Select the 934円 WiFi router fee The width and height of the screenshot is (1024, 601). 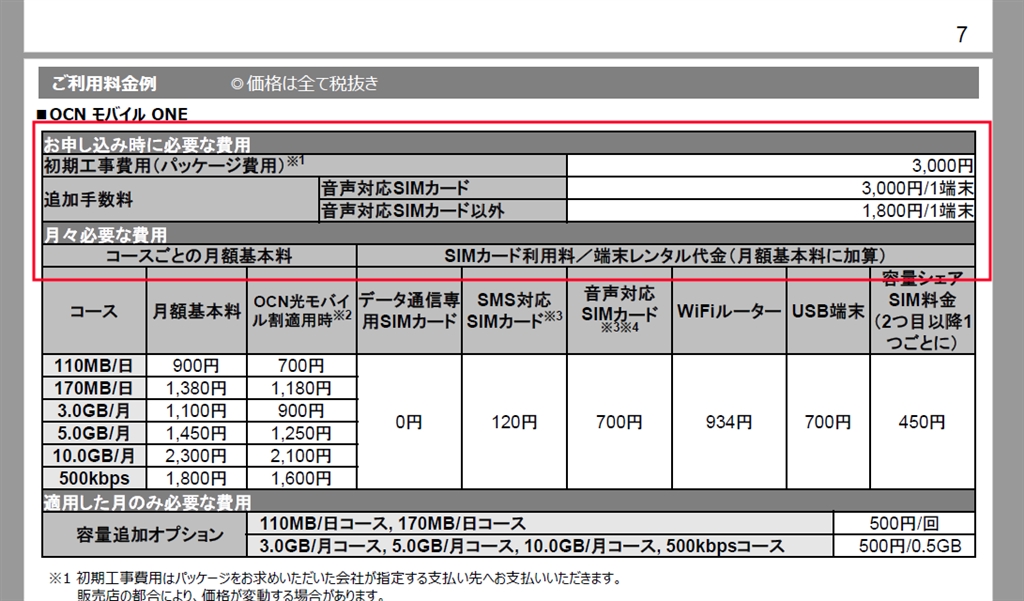[x=729, y=422]
